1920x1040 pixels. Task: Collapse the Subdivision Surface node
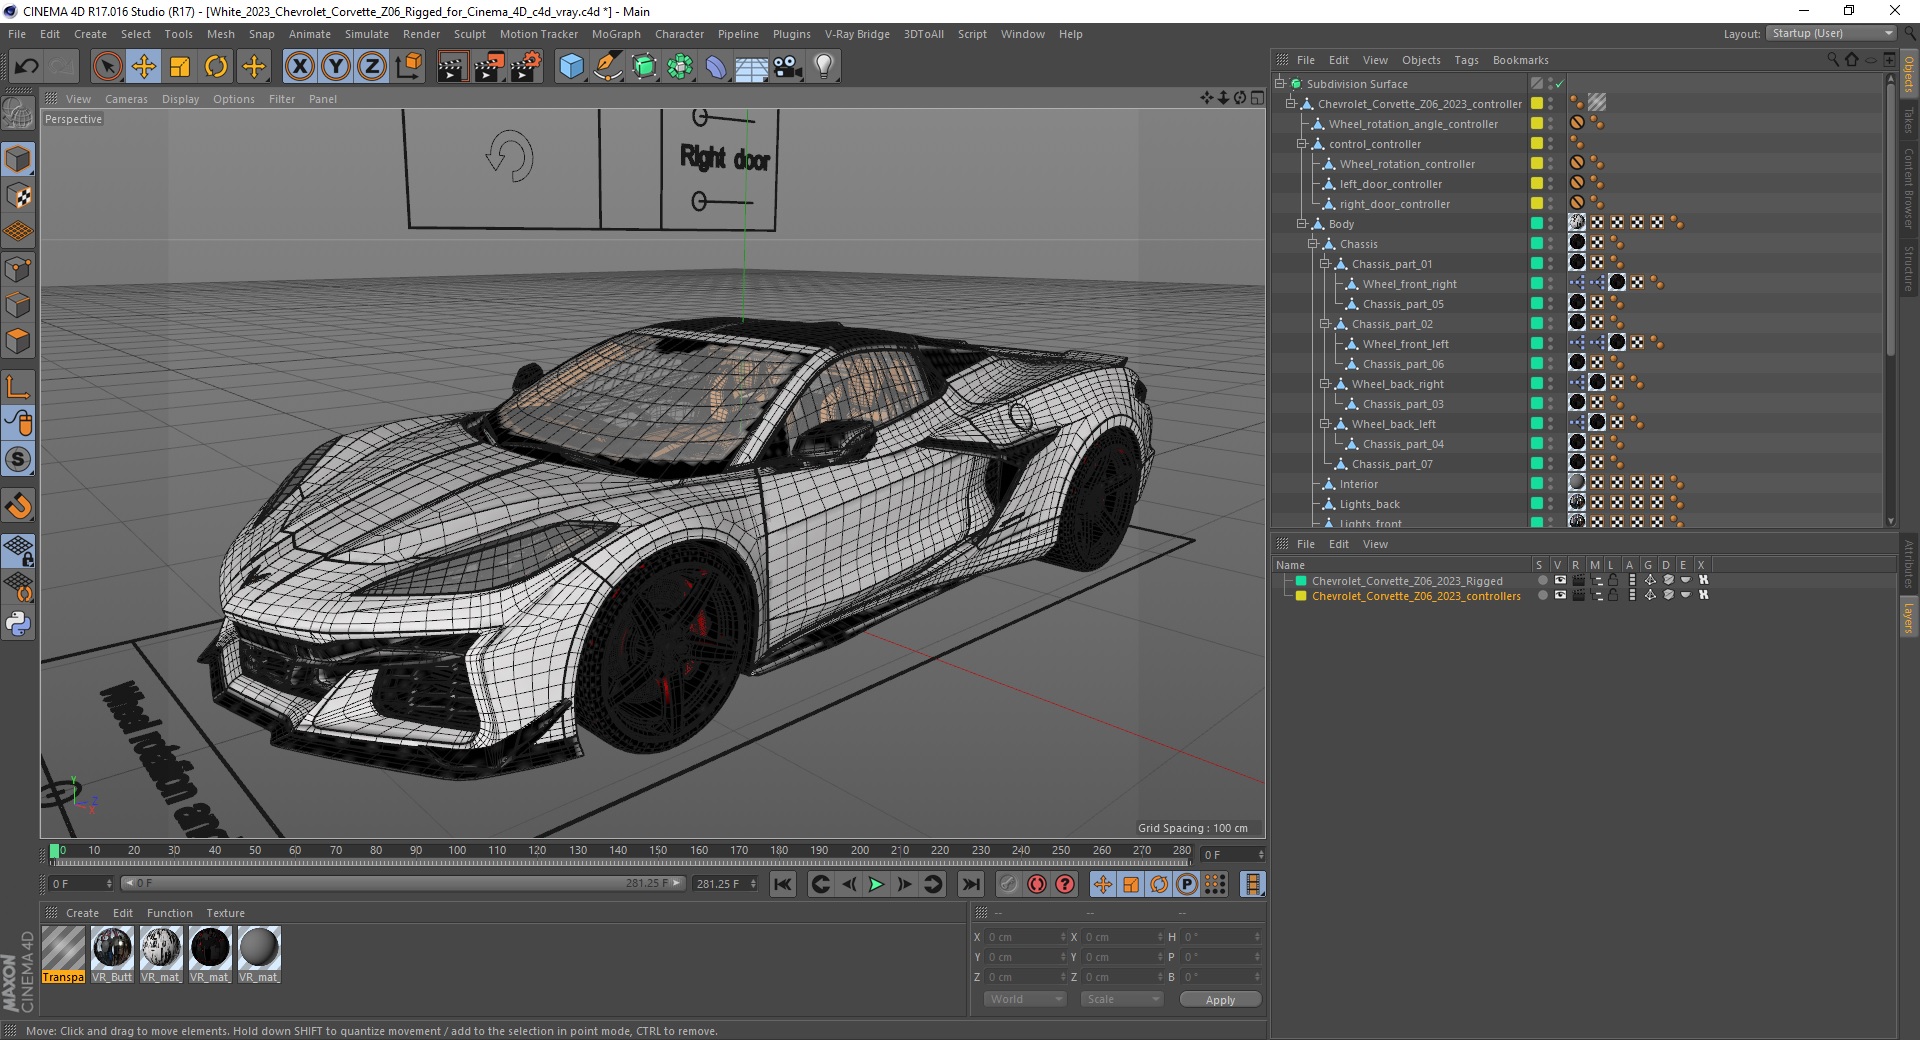click(x=1279, y=84)
